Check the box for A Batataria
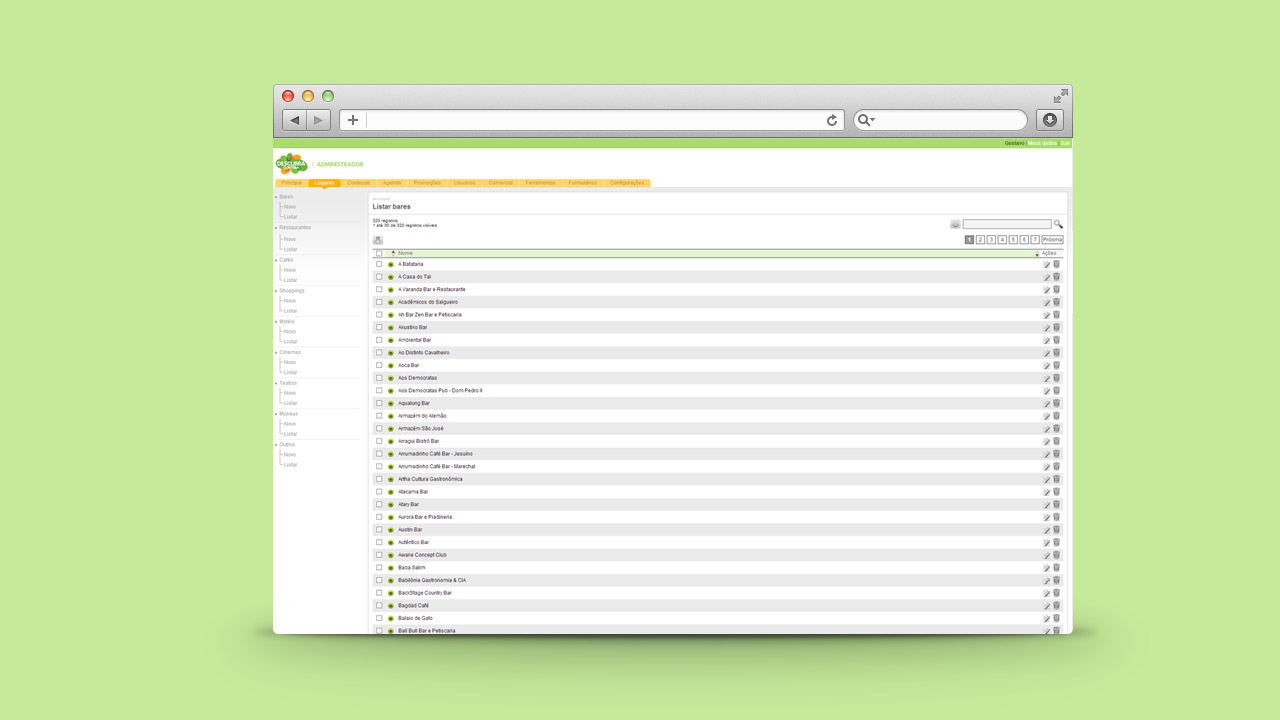 tap(379, 264)
